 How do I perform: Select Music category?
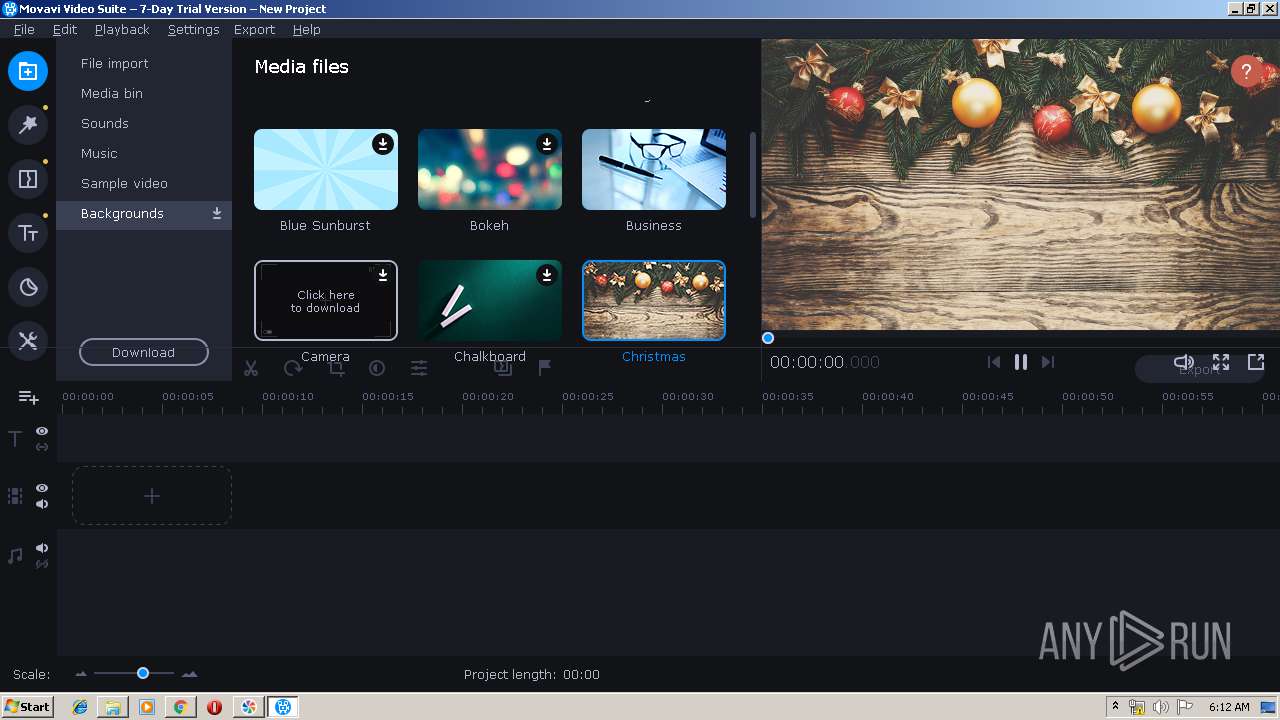coord(144,153)
